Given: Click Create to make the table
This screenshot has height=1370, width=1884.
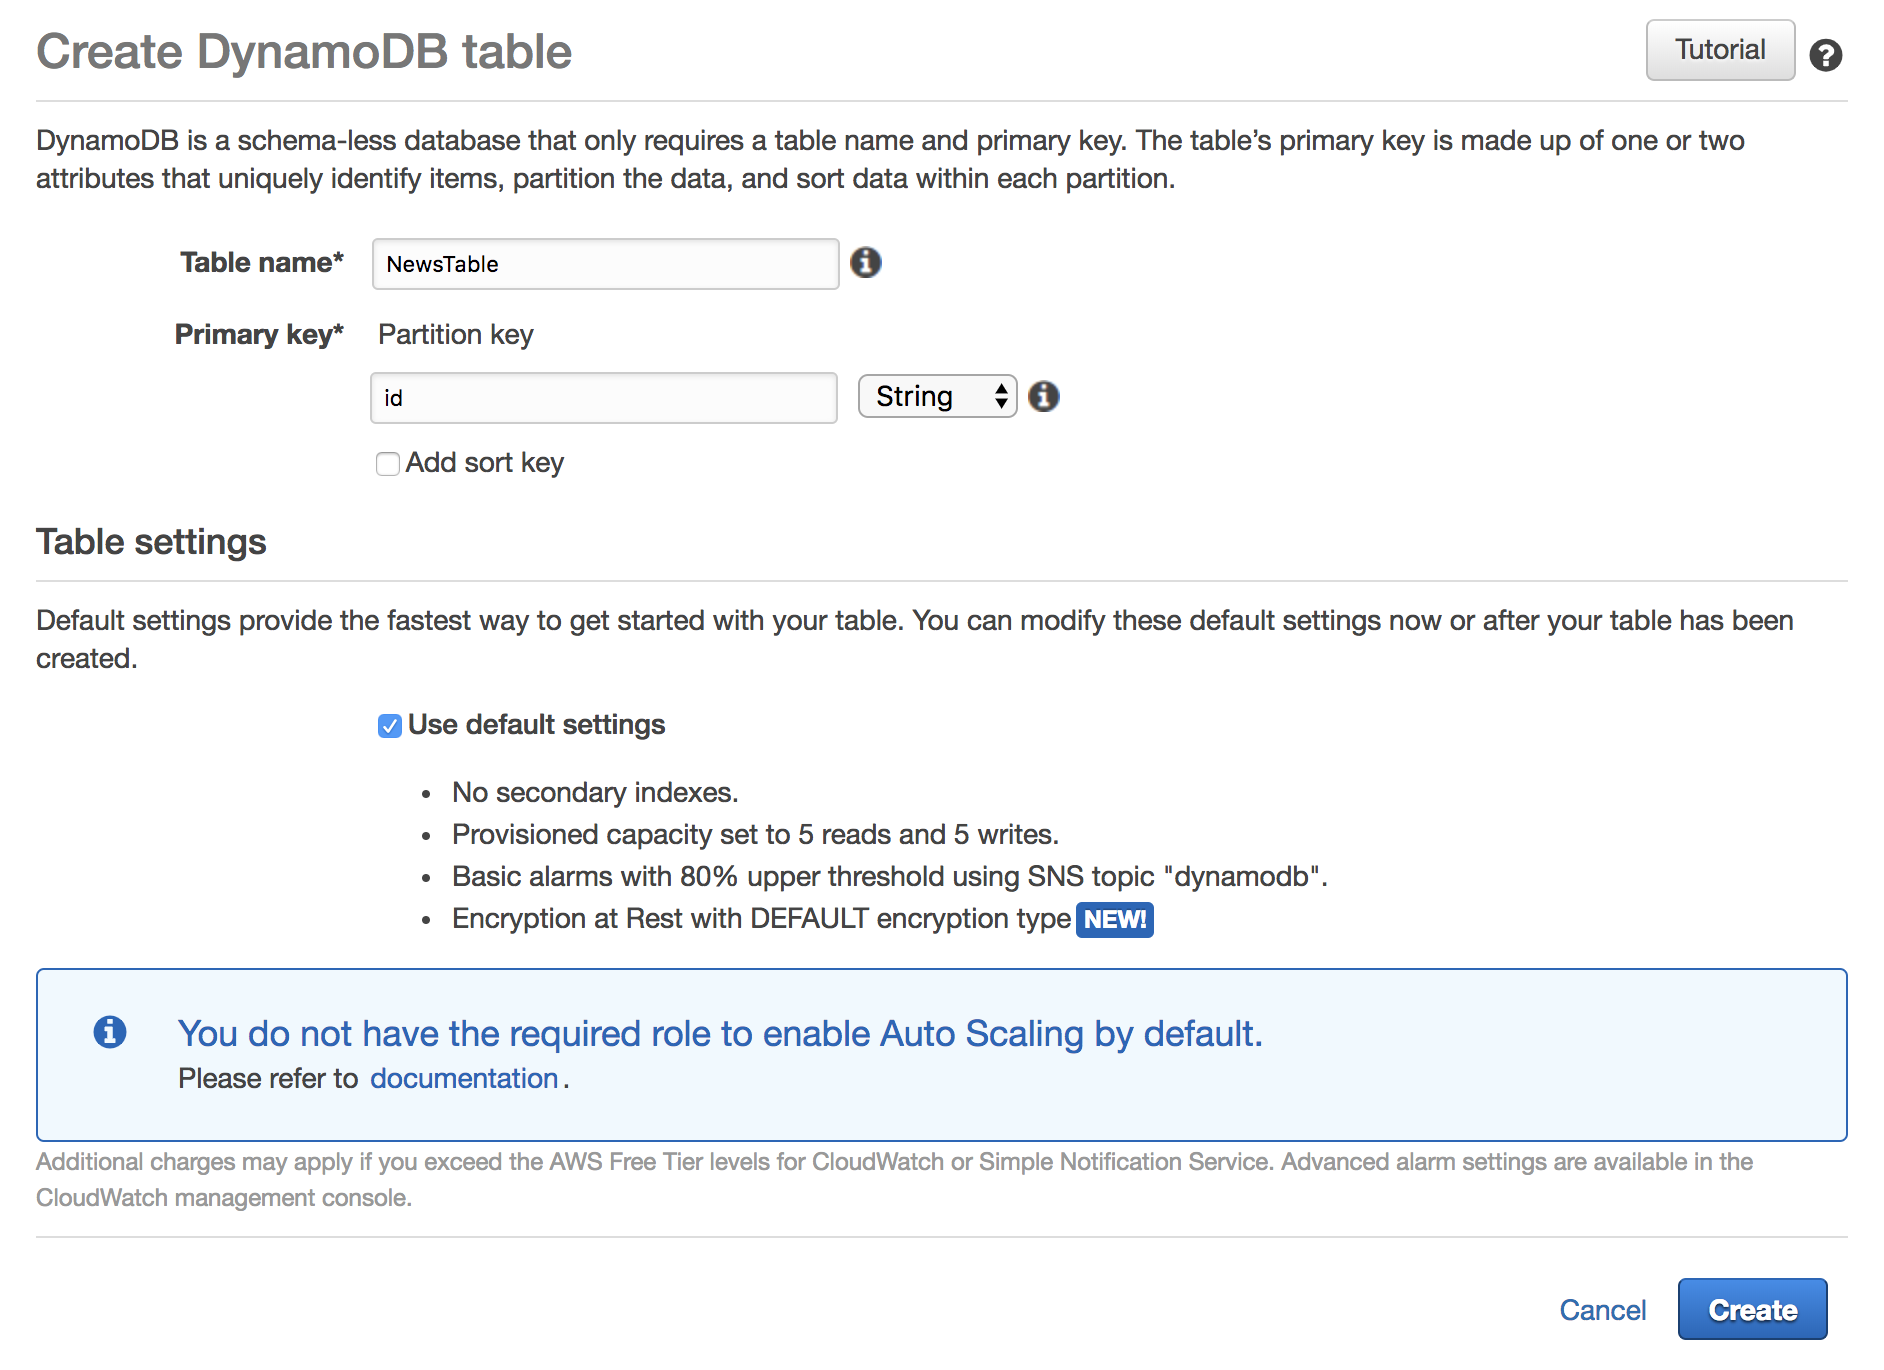Looking at the screenshot, I should pos(1753,1310).
